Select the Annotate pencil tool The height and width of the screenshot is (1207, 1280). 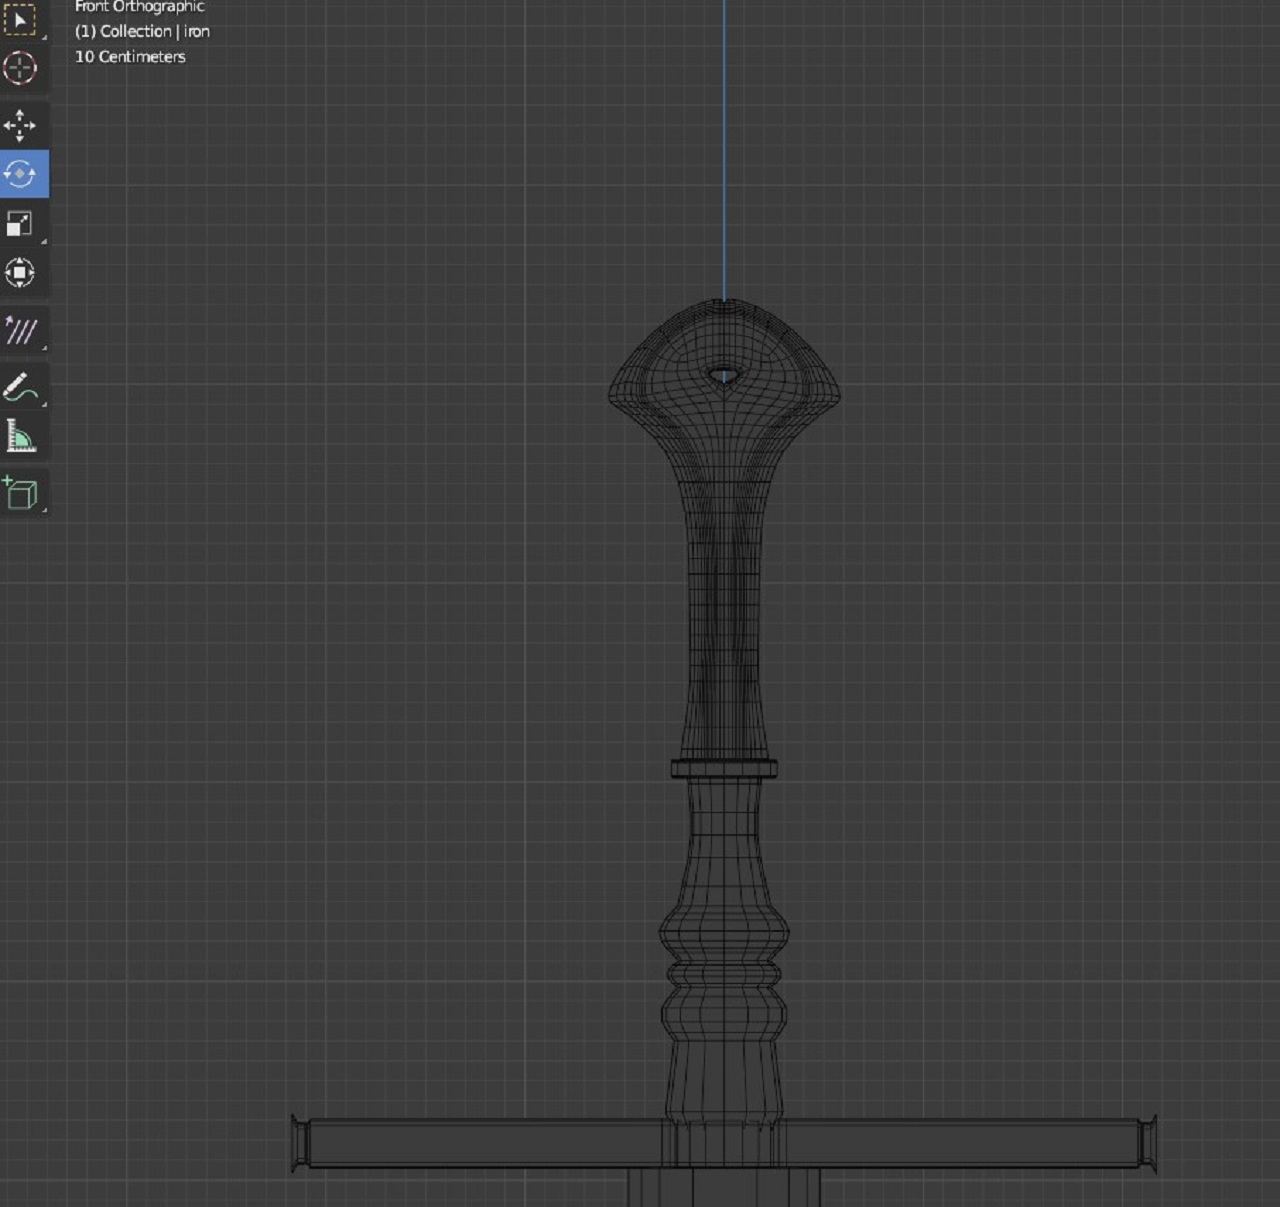pos(20,387)
